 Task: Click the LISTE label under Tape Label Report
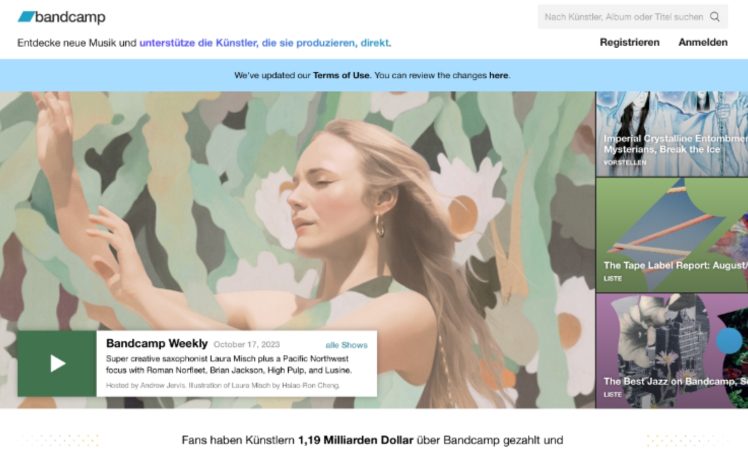(x=613, y=279)
